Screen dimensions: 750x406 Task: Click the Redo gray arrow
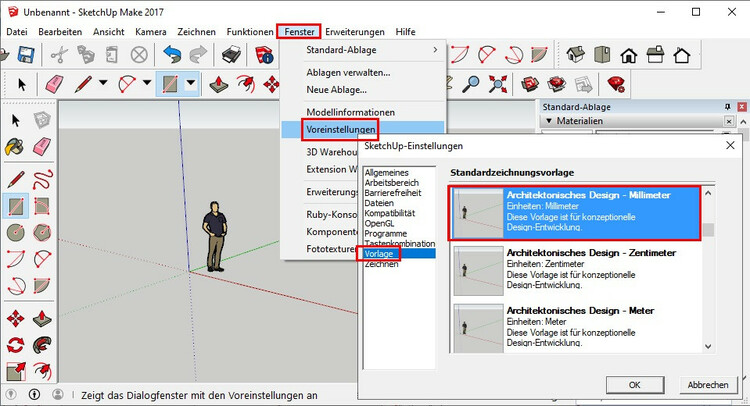point(198,55)
